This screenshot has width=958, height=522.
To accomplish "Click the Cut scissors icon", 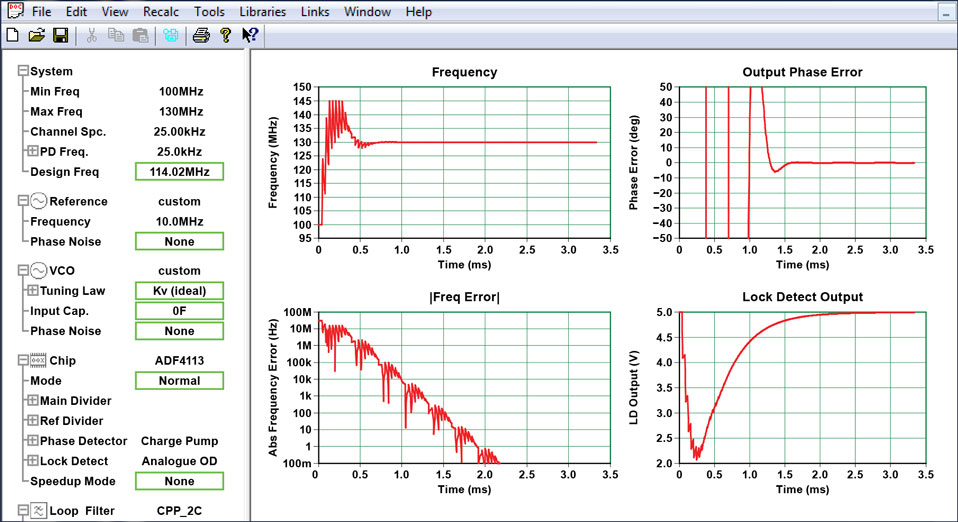I will pos(92,35).
